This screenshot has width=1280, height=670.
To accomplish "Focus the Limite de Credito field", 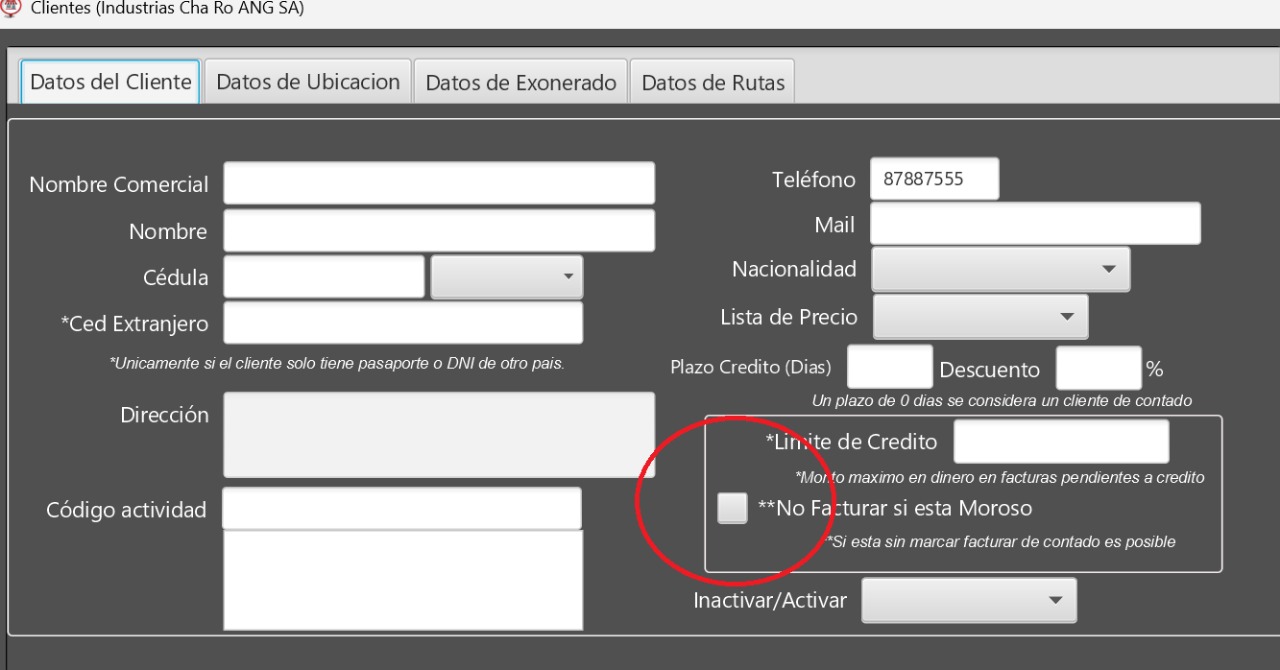I will [1061, 442].
